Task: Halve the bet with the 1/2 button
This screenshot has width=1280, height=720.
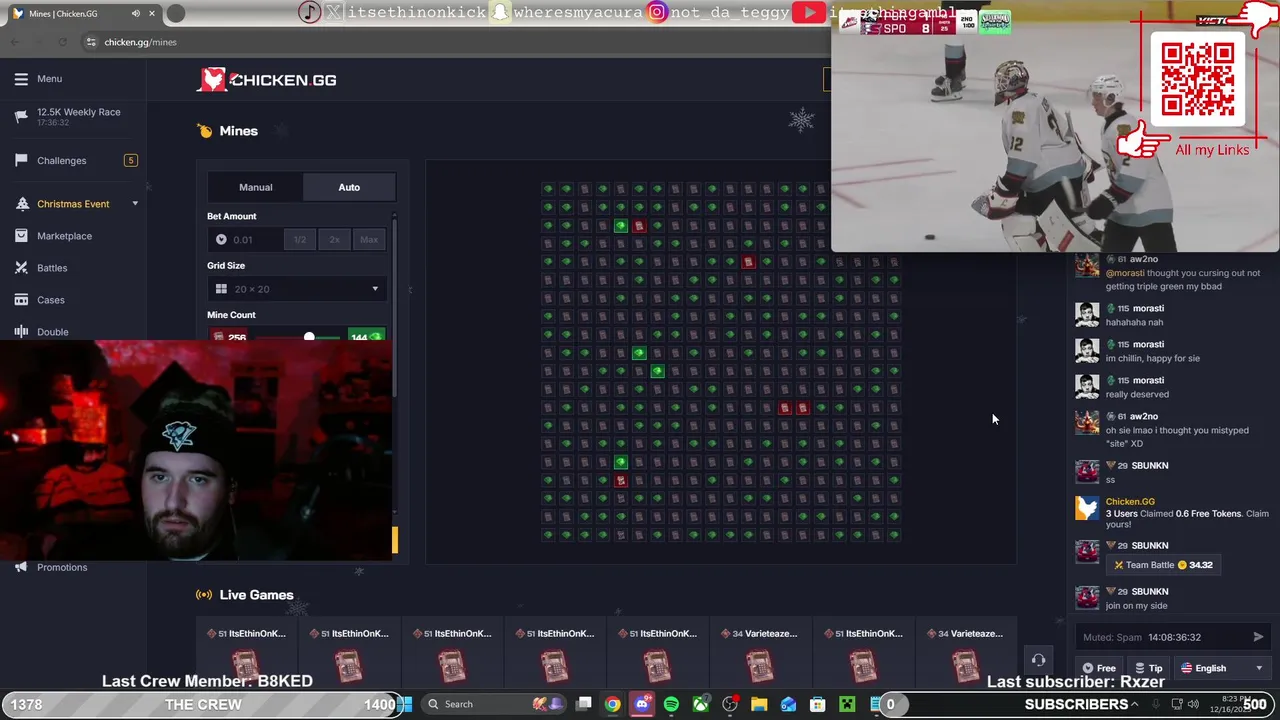Action: click(299, 239)
